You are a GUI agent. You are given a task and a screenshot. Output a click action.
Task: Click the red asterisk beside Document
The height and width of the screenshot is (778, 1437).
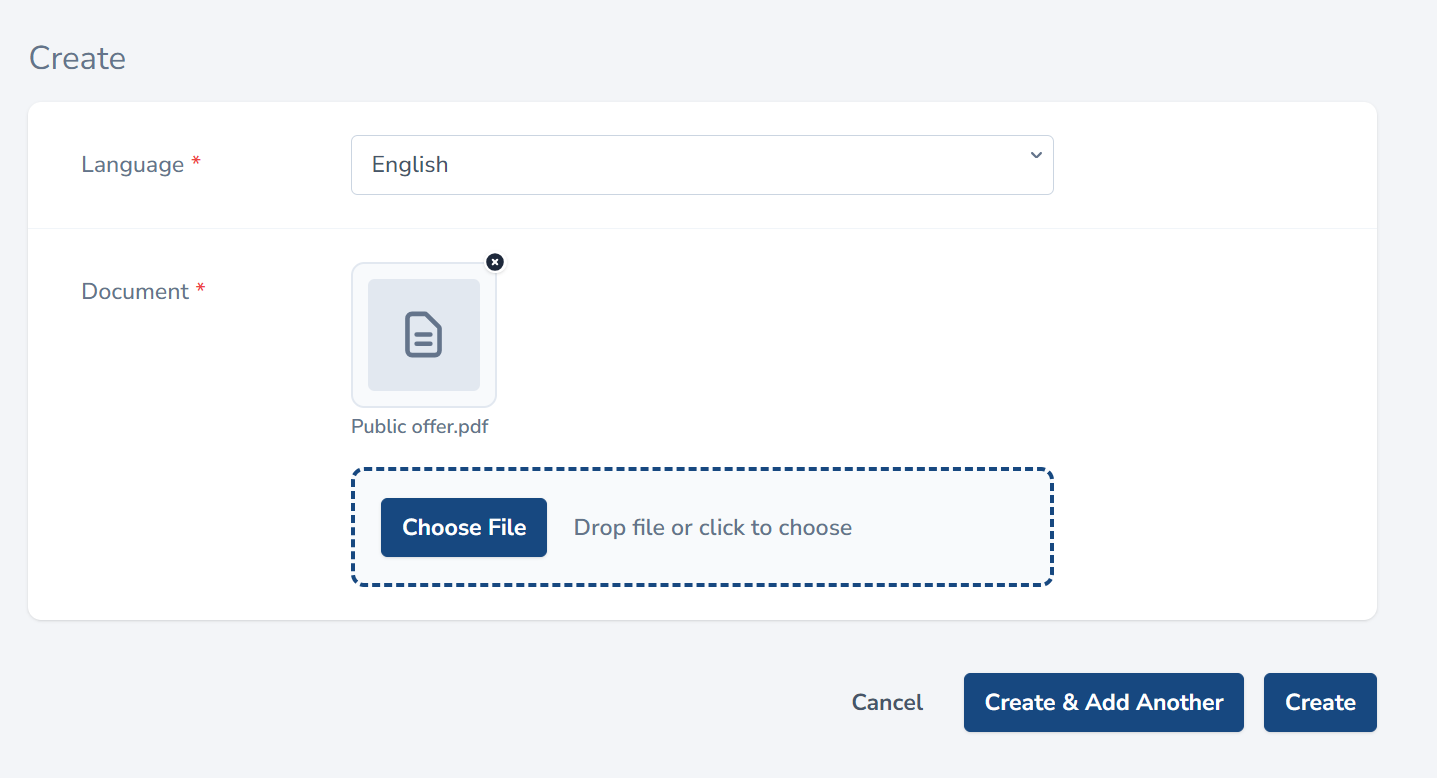tap(201, 290)
